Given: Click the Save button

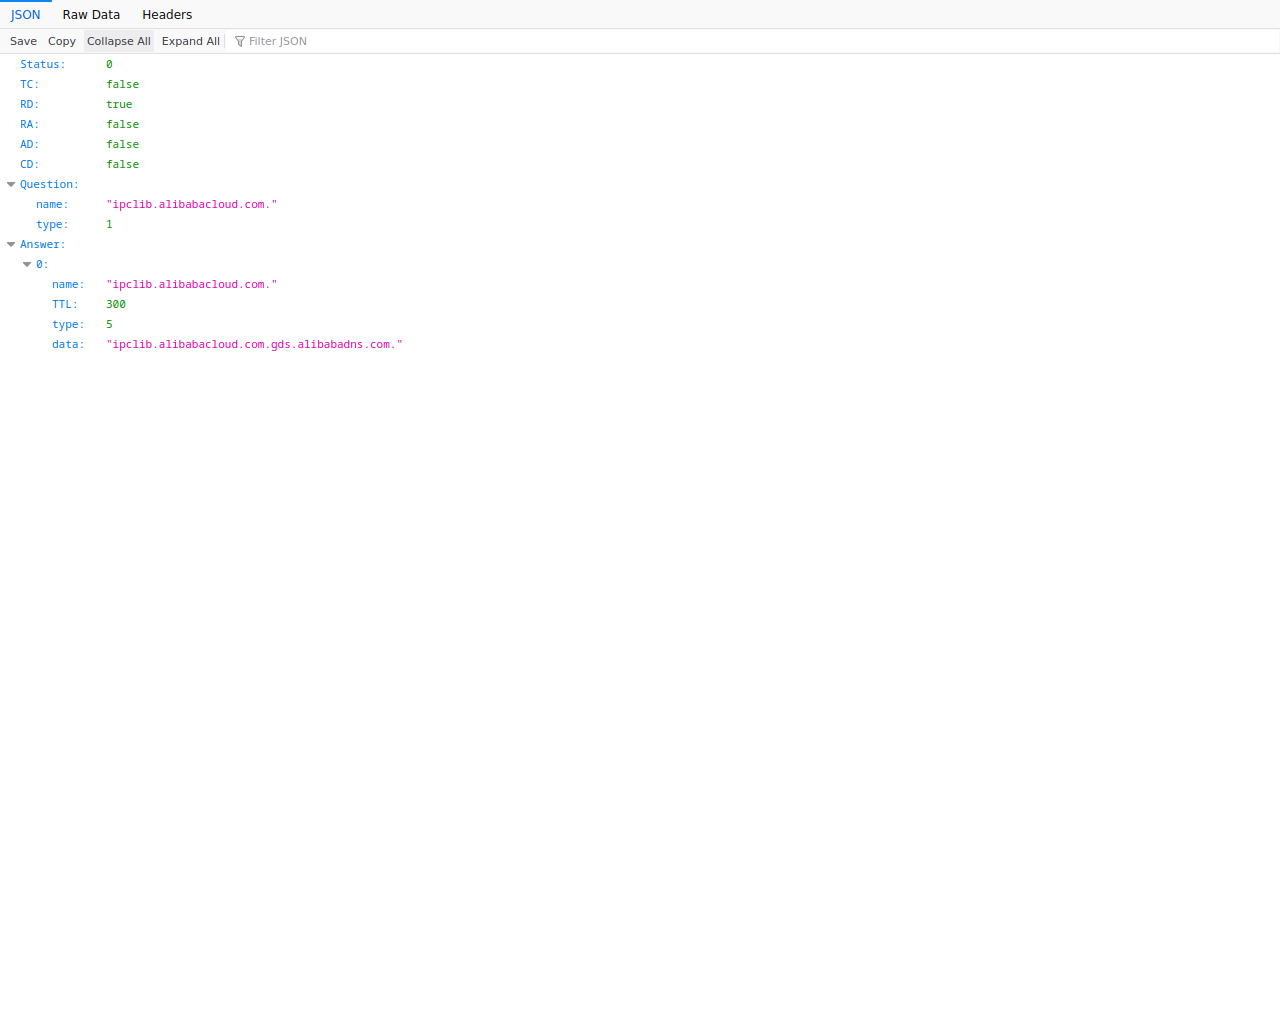Looking at the screenshot, I should (23, 41).
